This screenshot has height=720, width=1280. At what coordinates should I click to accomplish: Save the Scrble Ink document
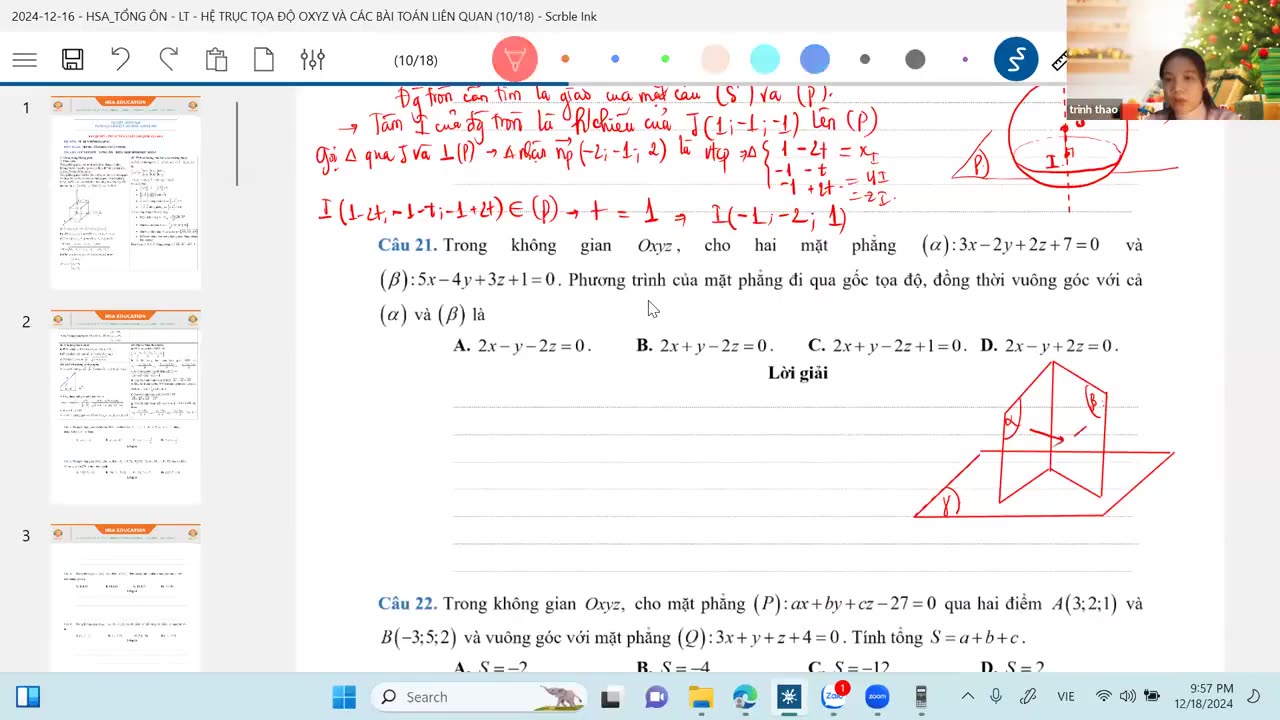click(73, 60)
